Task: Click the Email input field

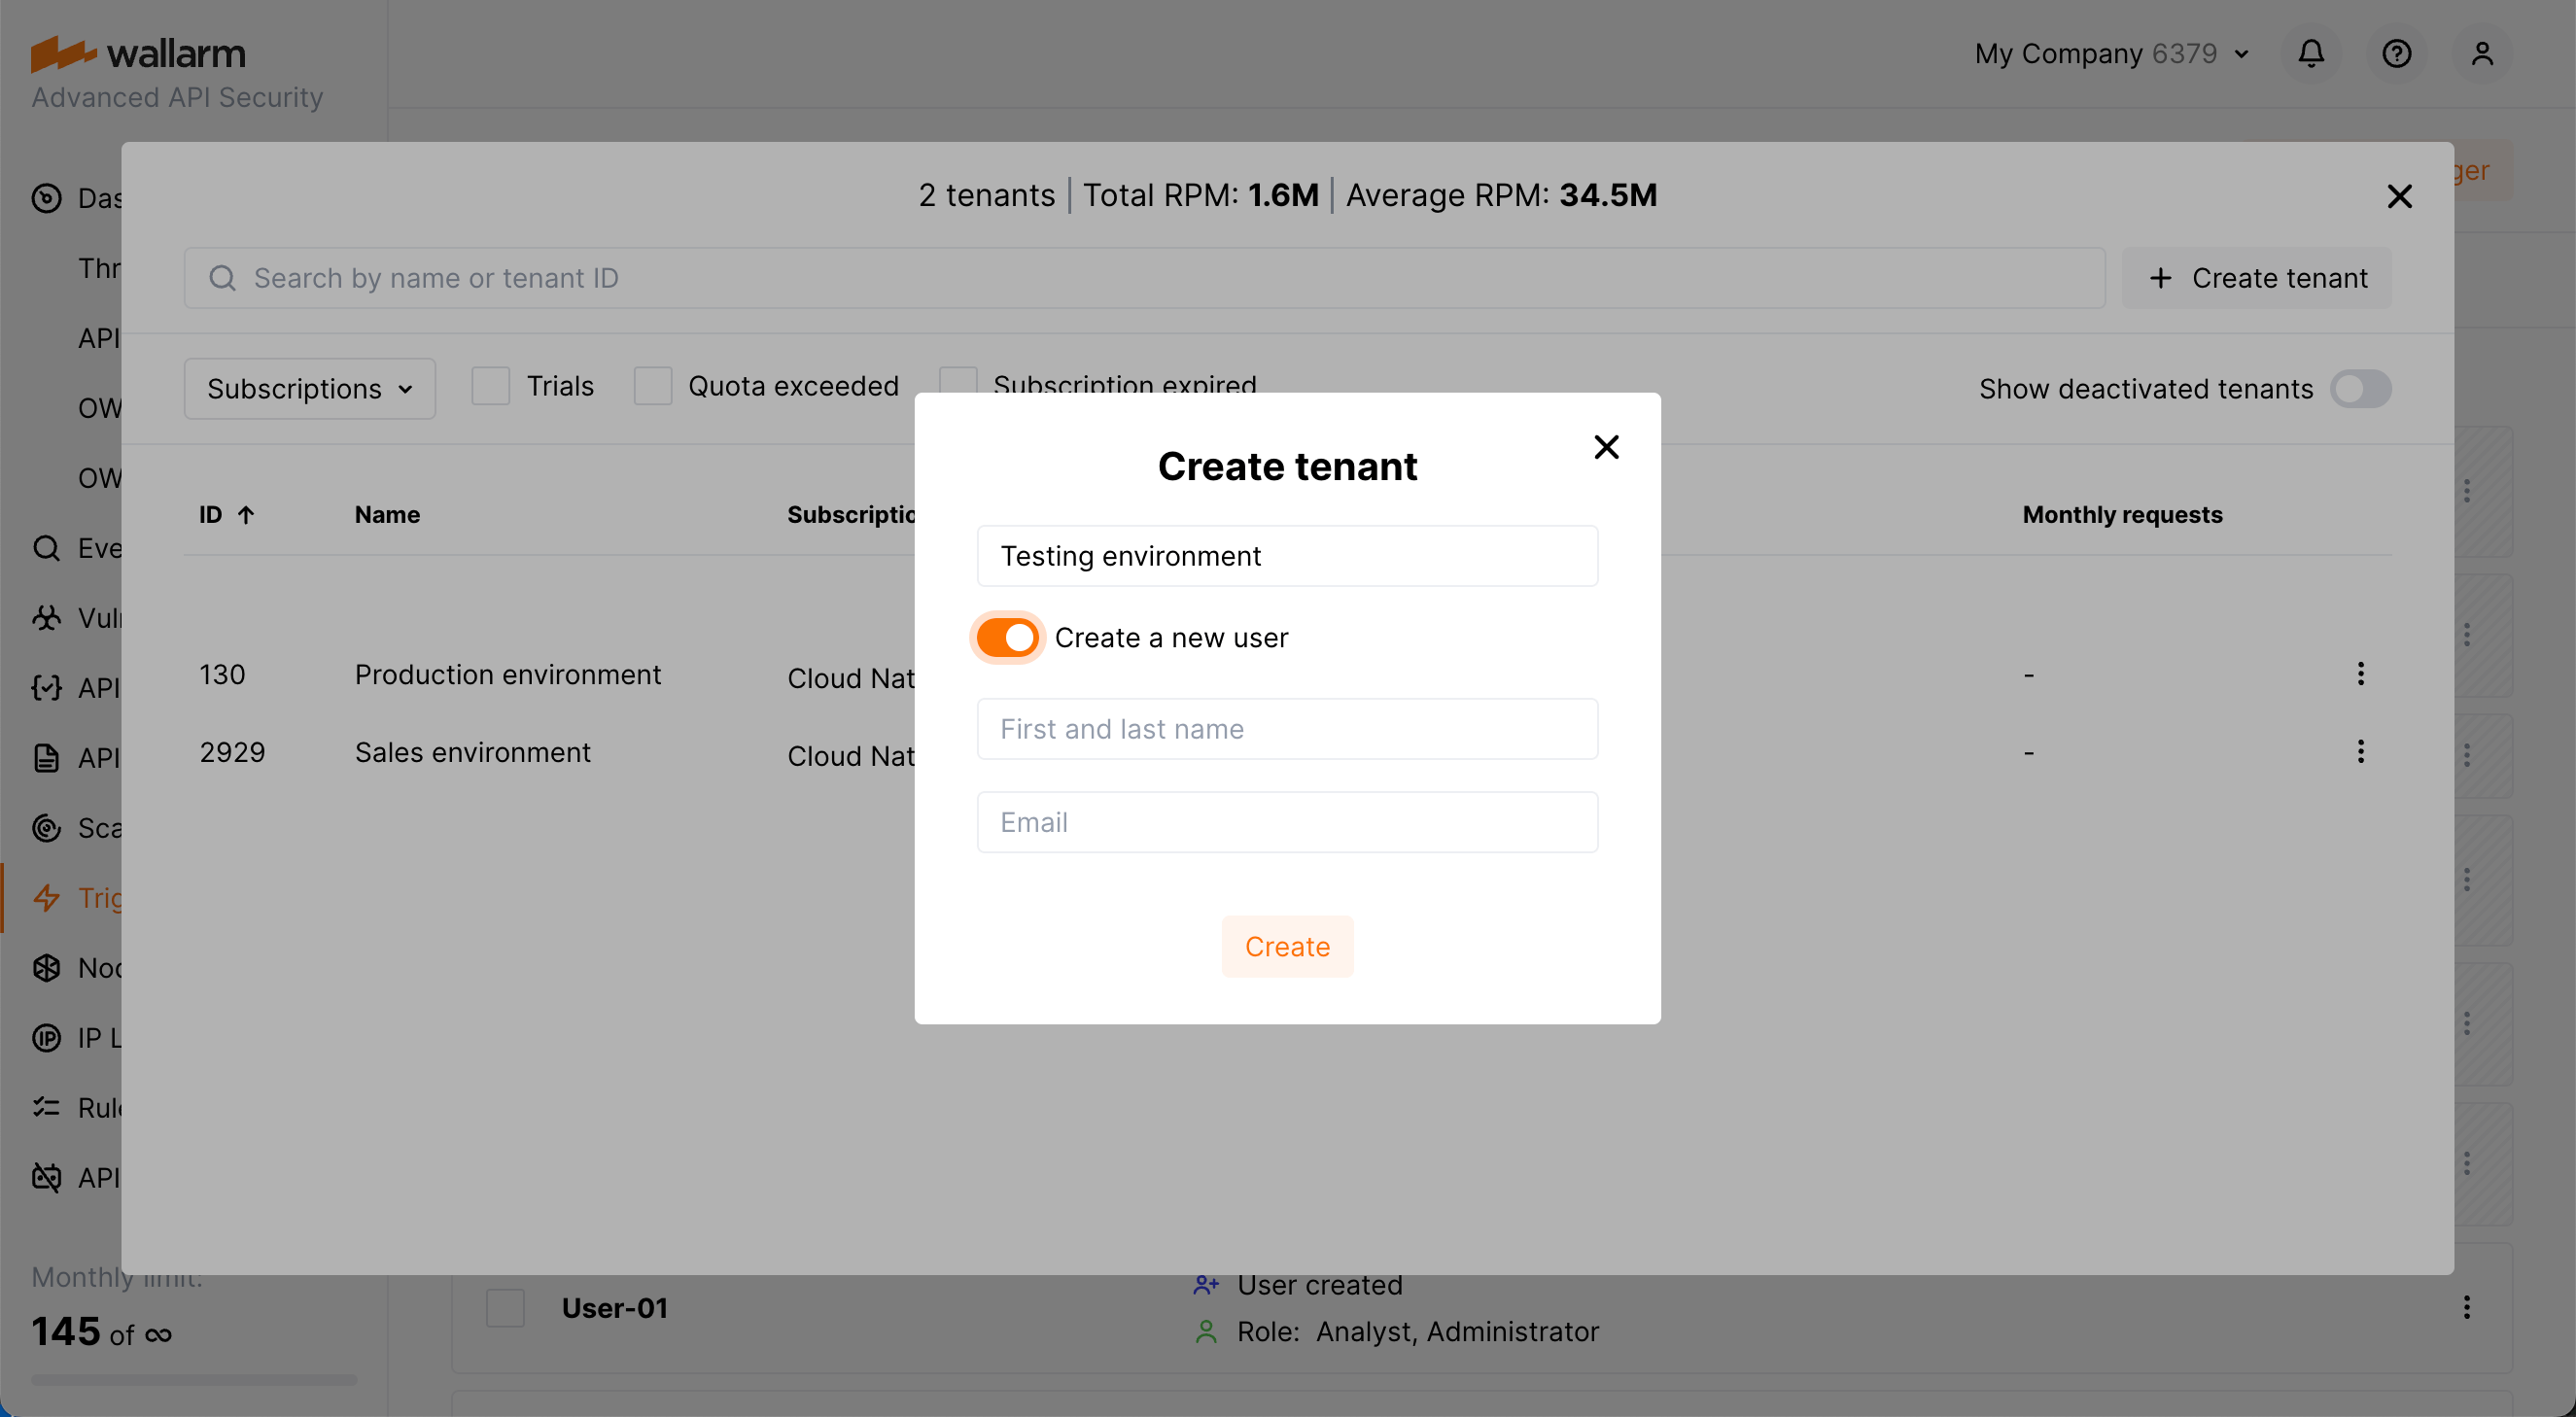Action: click(1287, 821)
